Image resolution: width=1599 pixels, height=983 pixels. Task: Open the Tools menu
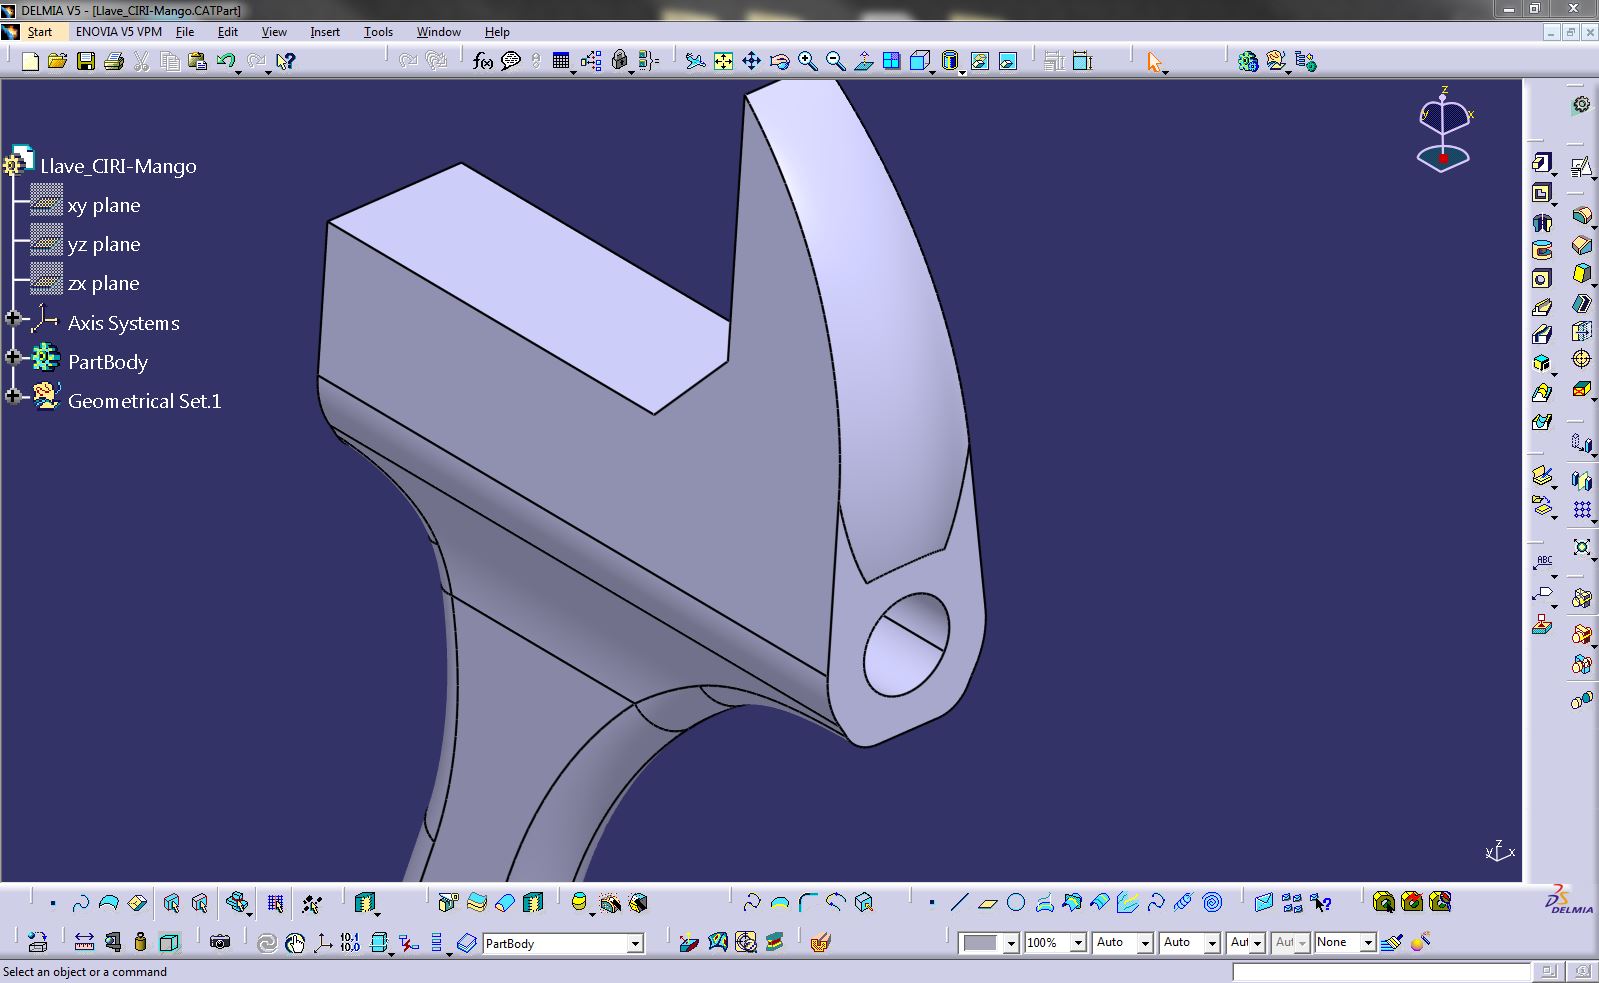click(x=378, y=32)
